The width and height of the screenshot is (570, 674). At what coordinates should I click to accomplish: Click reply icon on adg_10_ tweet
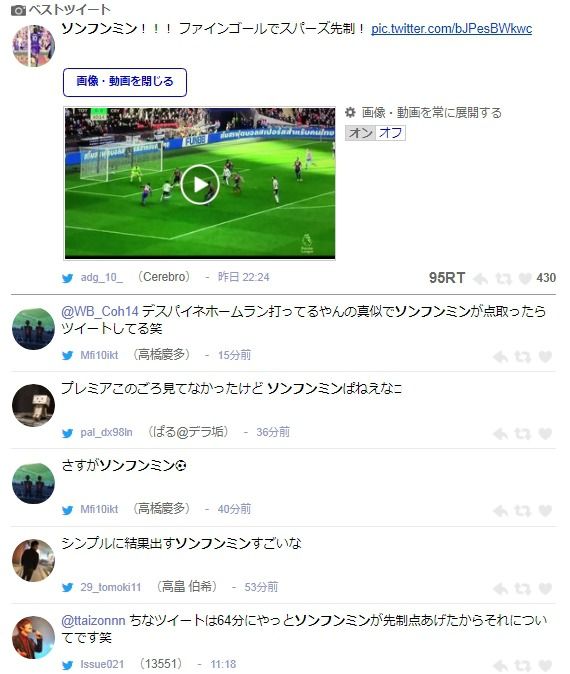(x=481, y=279)
